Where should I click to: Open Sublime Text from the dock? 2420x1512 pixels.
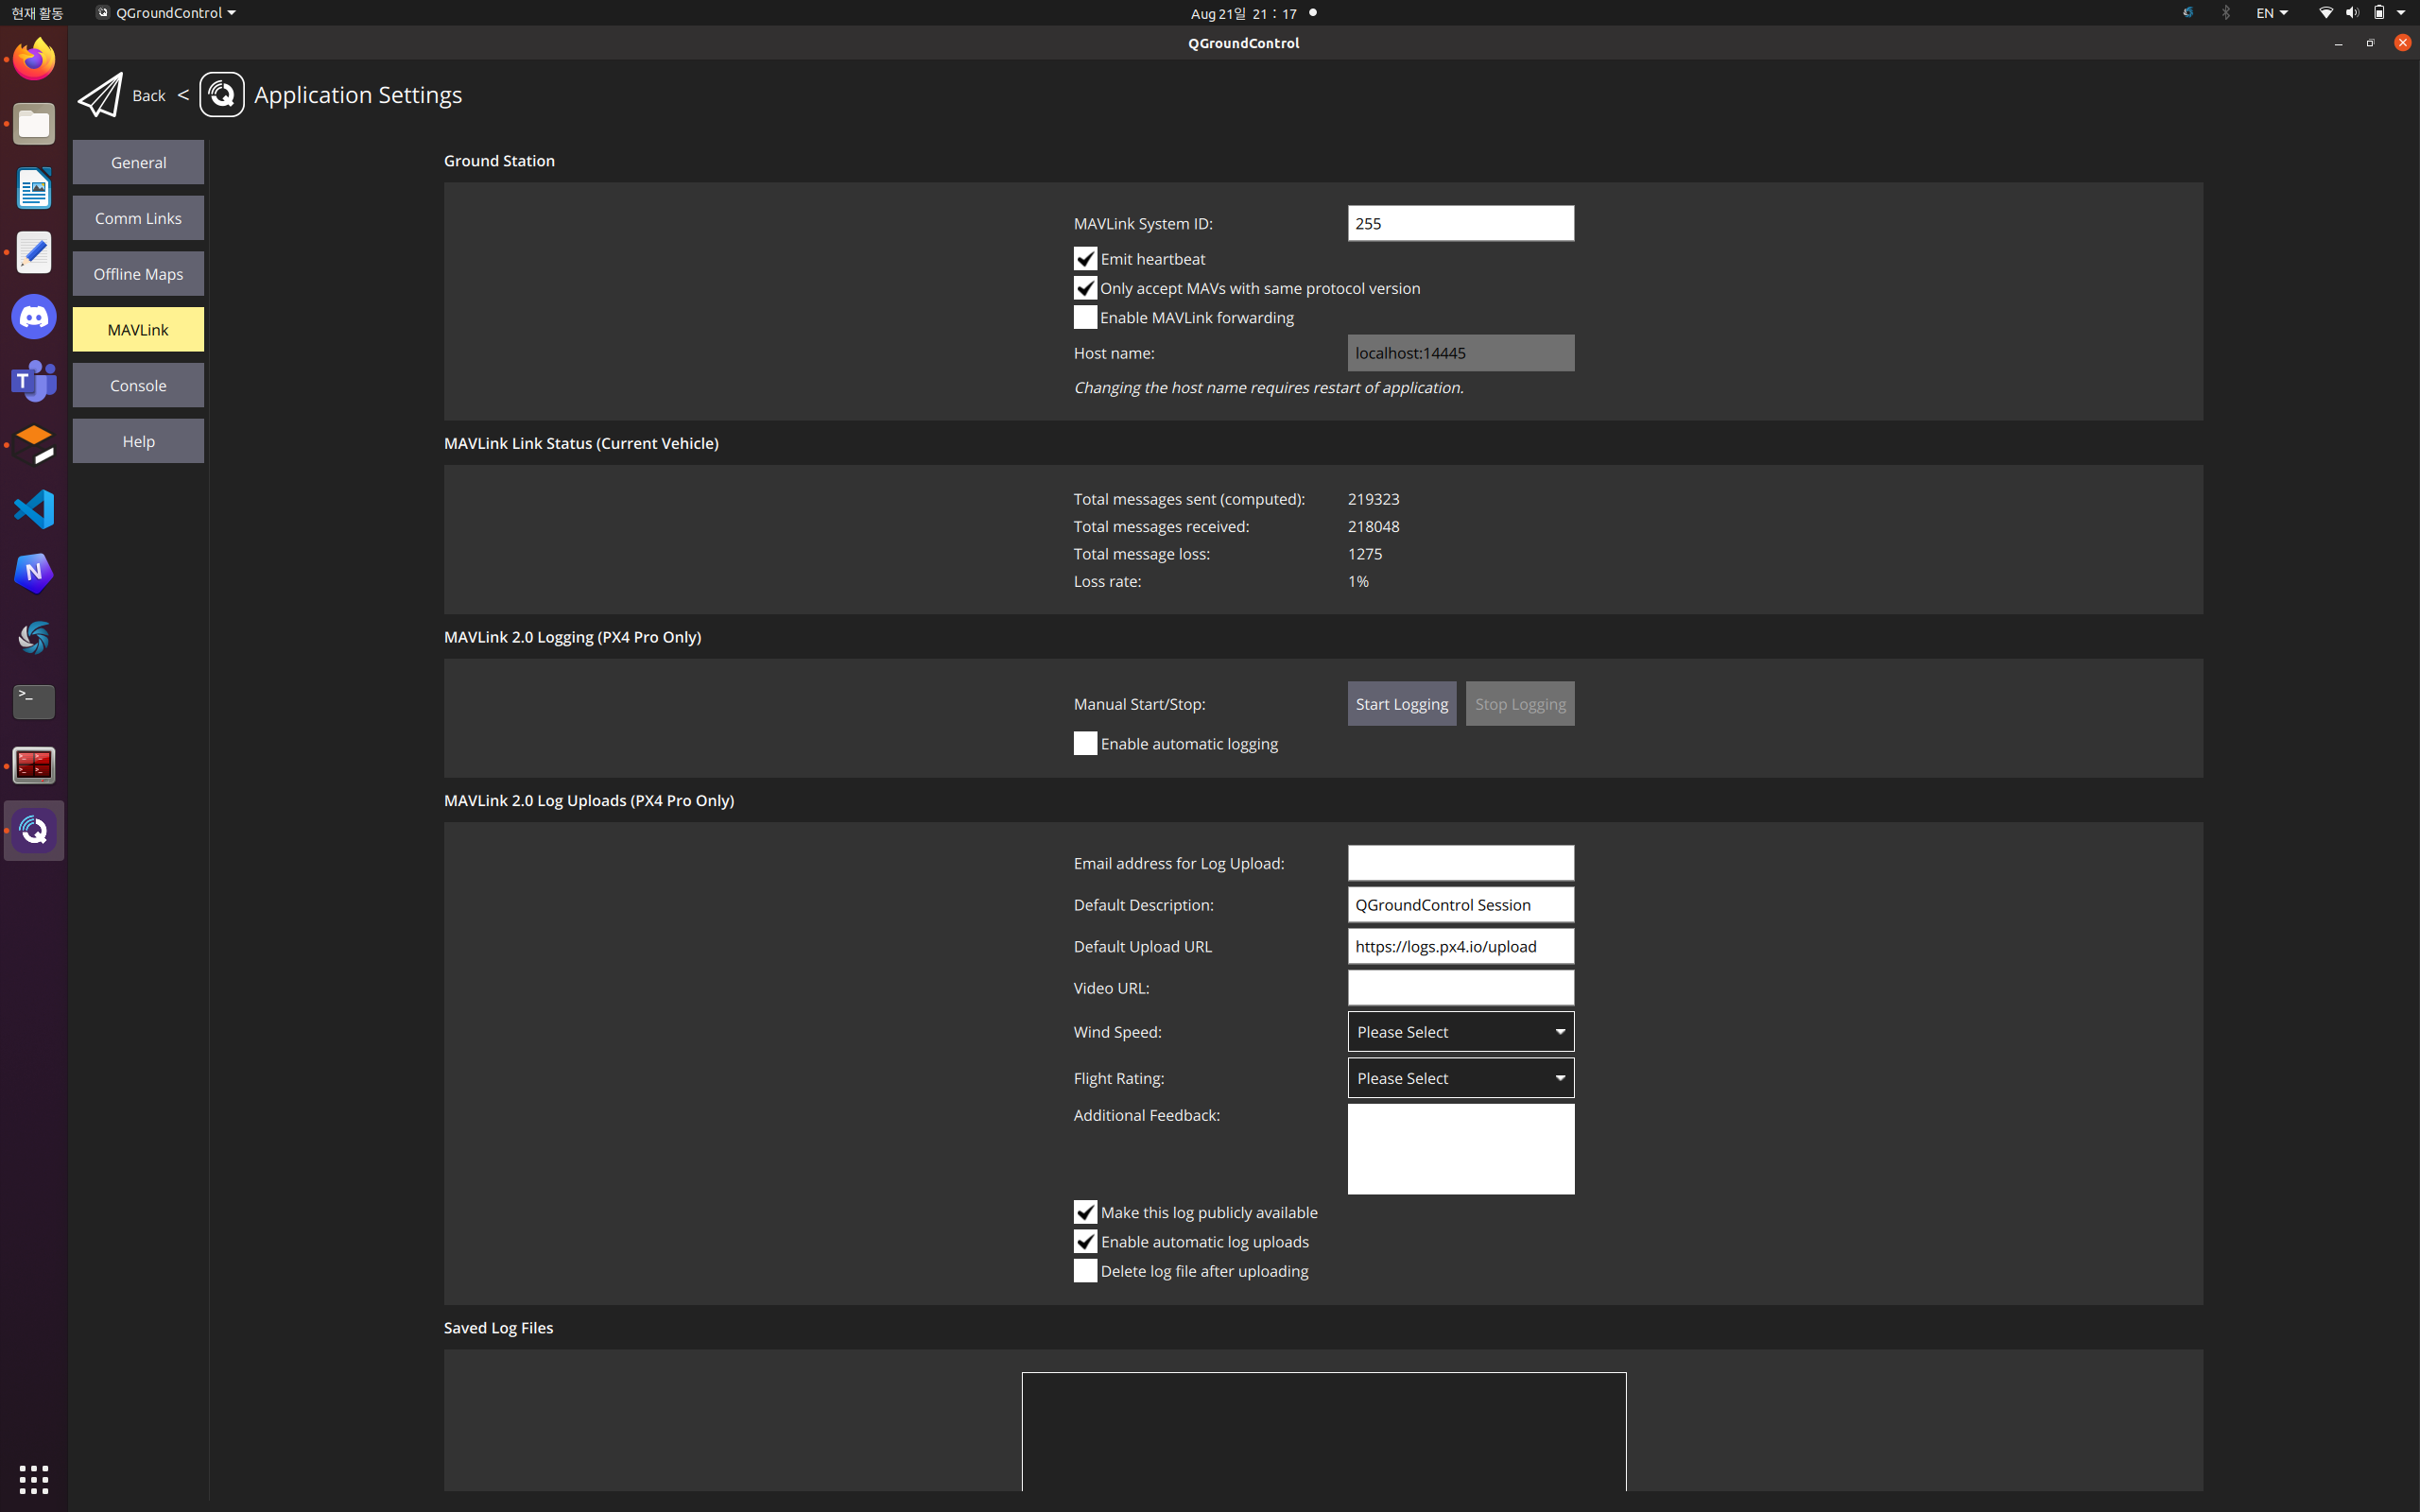[x=34, y=445]
